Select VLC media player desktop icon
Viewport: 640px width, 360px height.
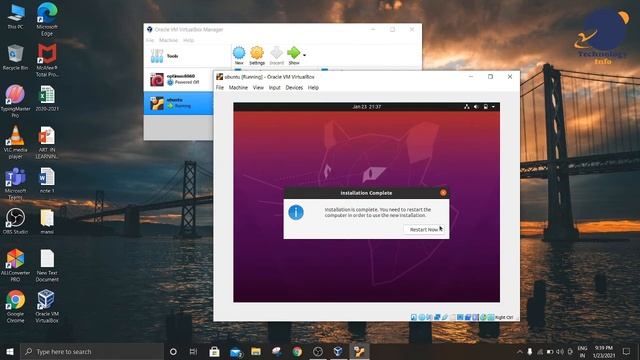[16, 142]
